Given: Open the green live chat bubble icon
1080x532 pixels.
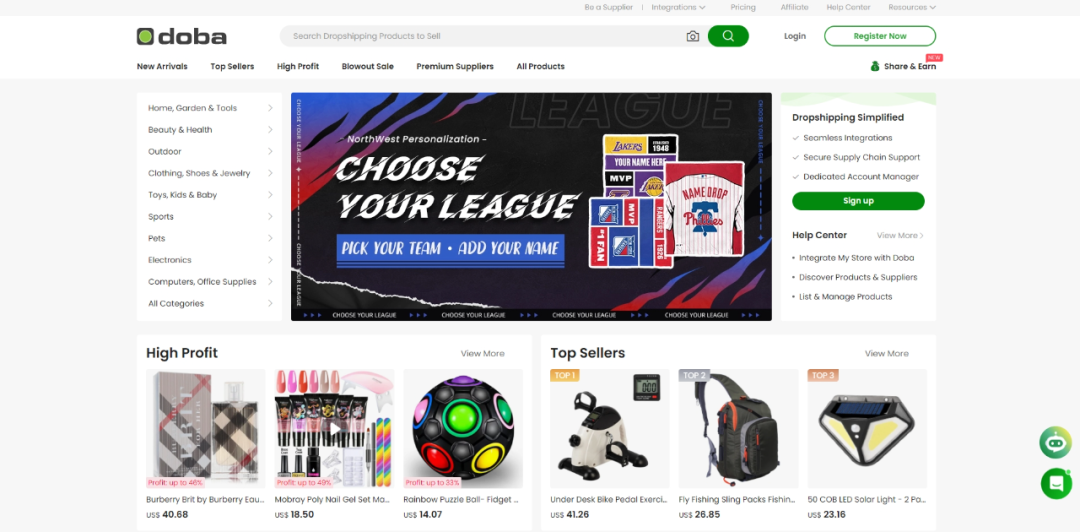Looking at the screenshot, I should tap(1056, 483).
